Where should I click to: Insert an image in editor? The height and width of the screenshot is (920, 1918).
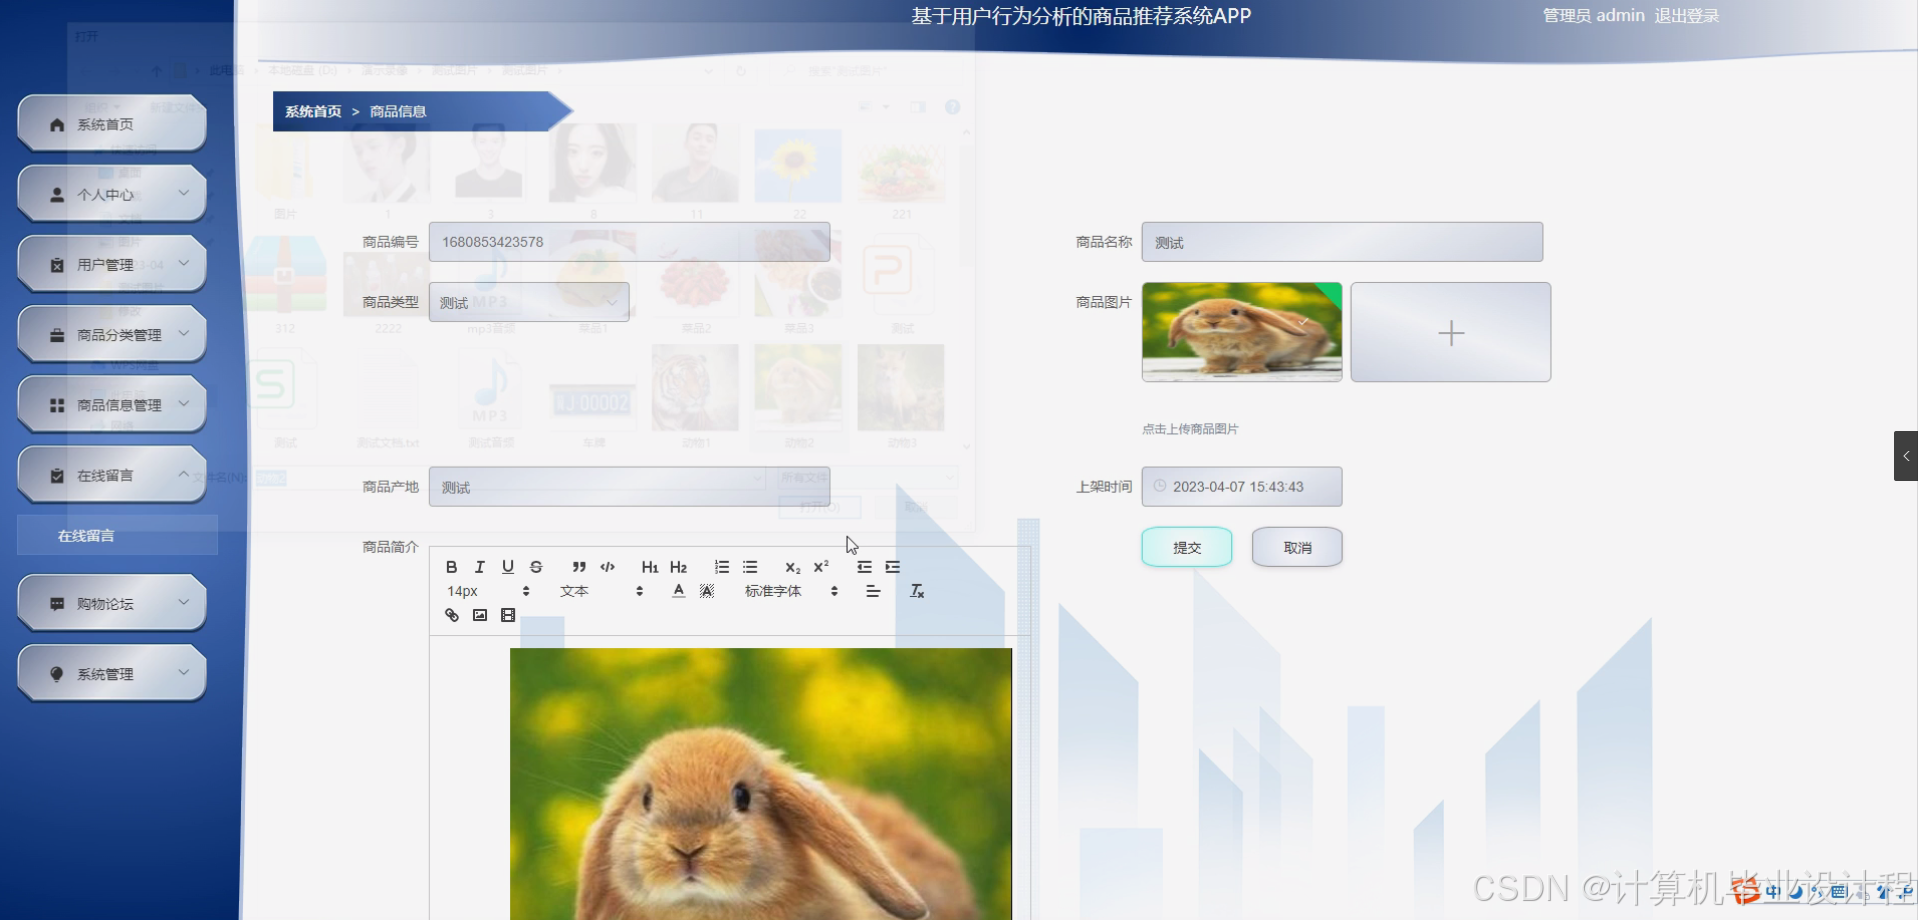click(480, 615)
